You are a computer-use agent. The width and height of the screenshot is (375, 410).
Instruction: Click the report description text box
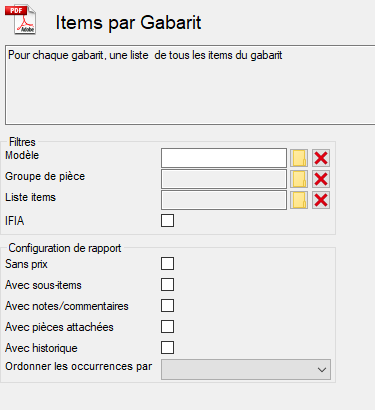pyautogui.click(x=190, y=85)
